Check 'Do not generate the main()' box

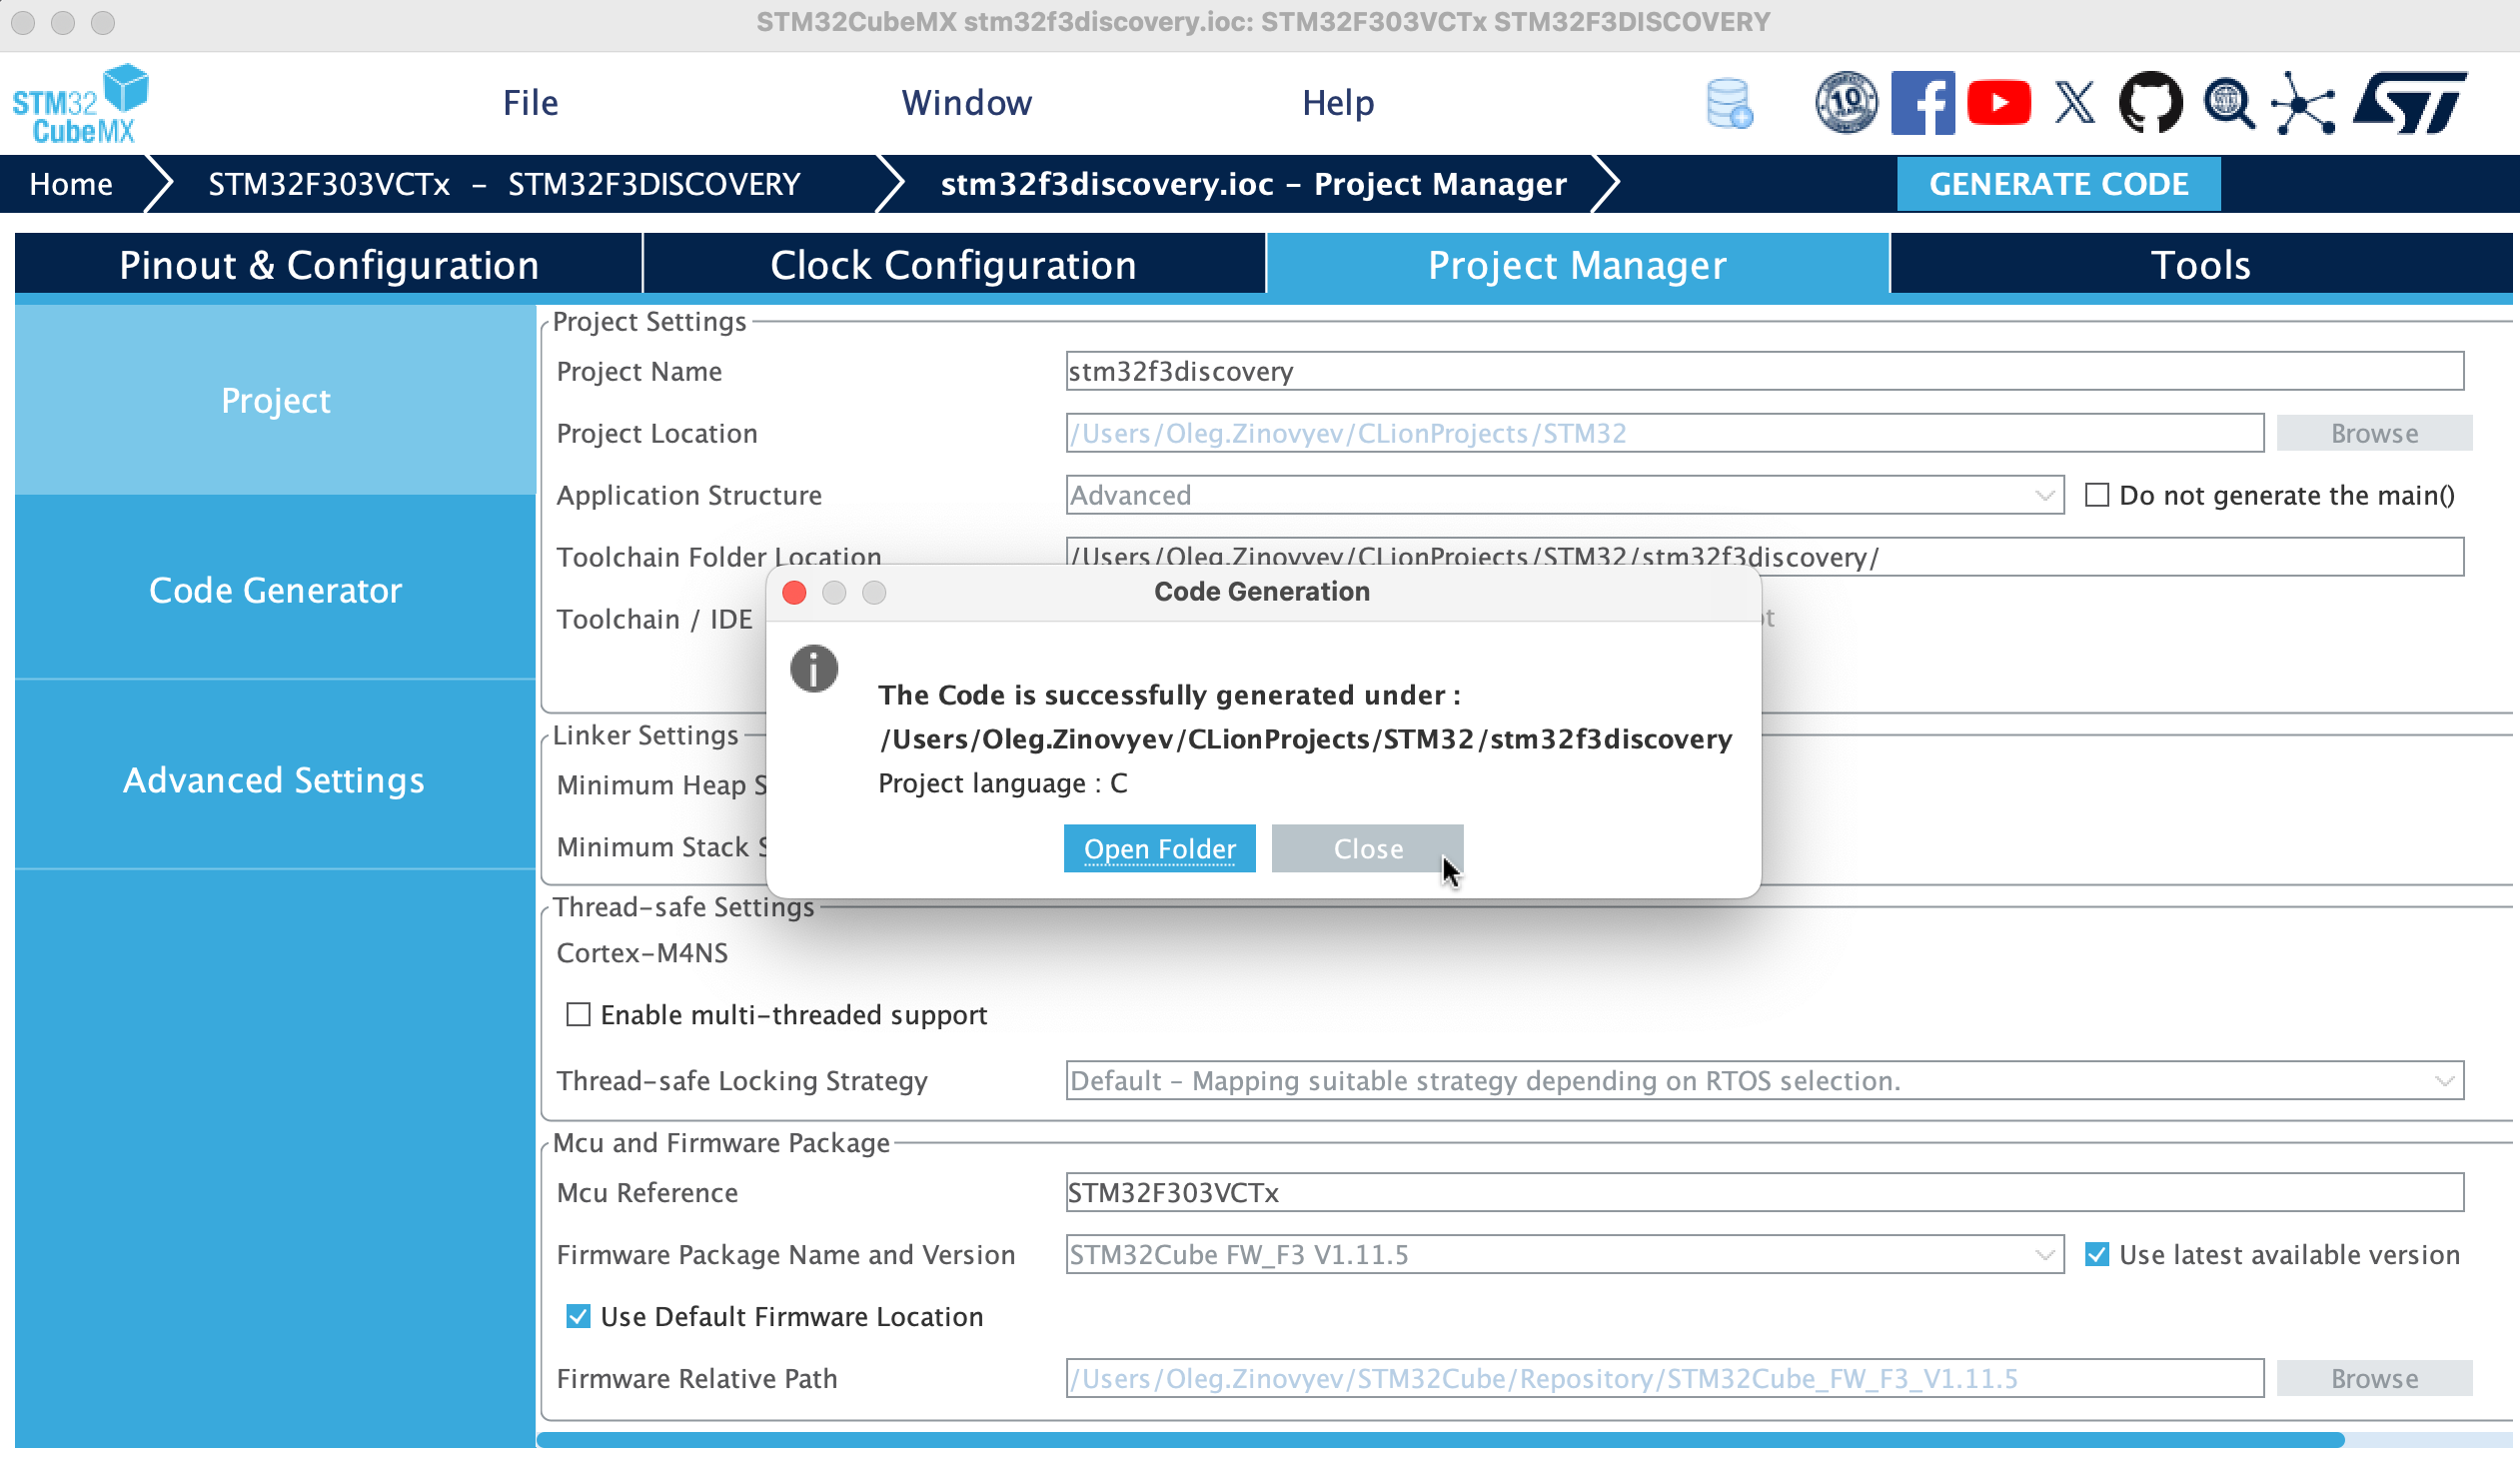tap(2096, 495)
